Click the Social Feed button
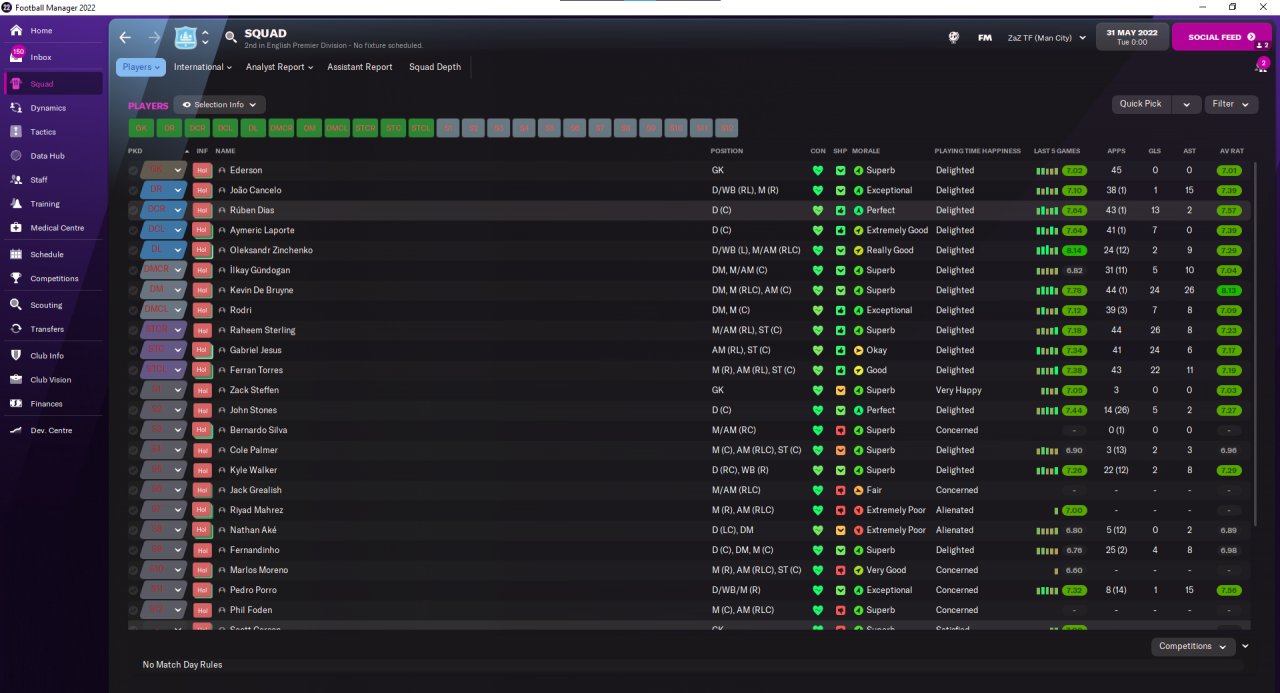The width and height of the screenshot is (1280, 693). pos(1222,37)
